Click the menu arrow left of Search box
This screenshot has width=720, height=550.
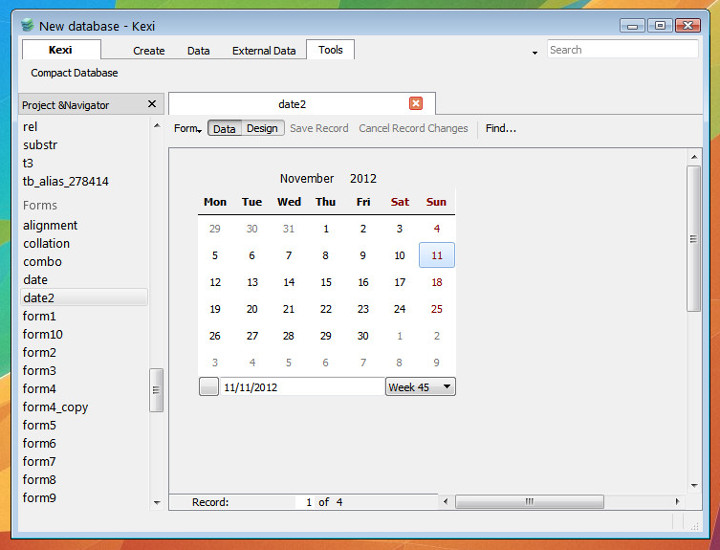click(535, 52)
